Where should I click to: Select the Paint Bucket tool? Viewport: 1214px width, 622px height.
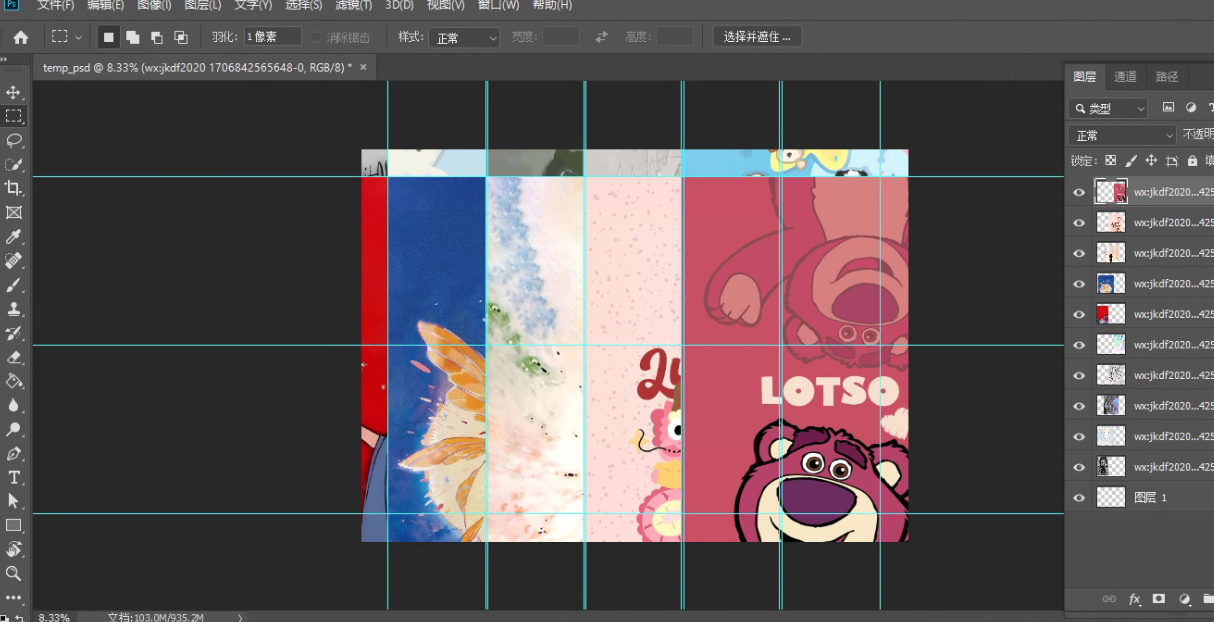click(x=14, y=381)
